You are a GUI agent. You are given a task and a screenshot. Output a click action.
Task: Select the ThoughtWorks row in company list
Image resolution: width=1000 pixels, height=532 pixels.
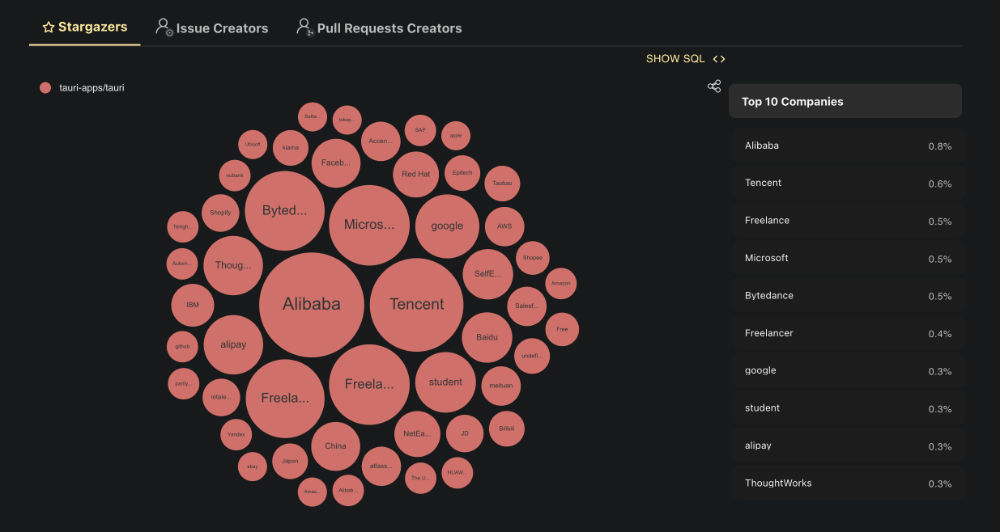click(847, 483)
